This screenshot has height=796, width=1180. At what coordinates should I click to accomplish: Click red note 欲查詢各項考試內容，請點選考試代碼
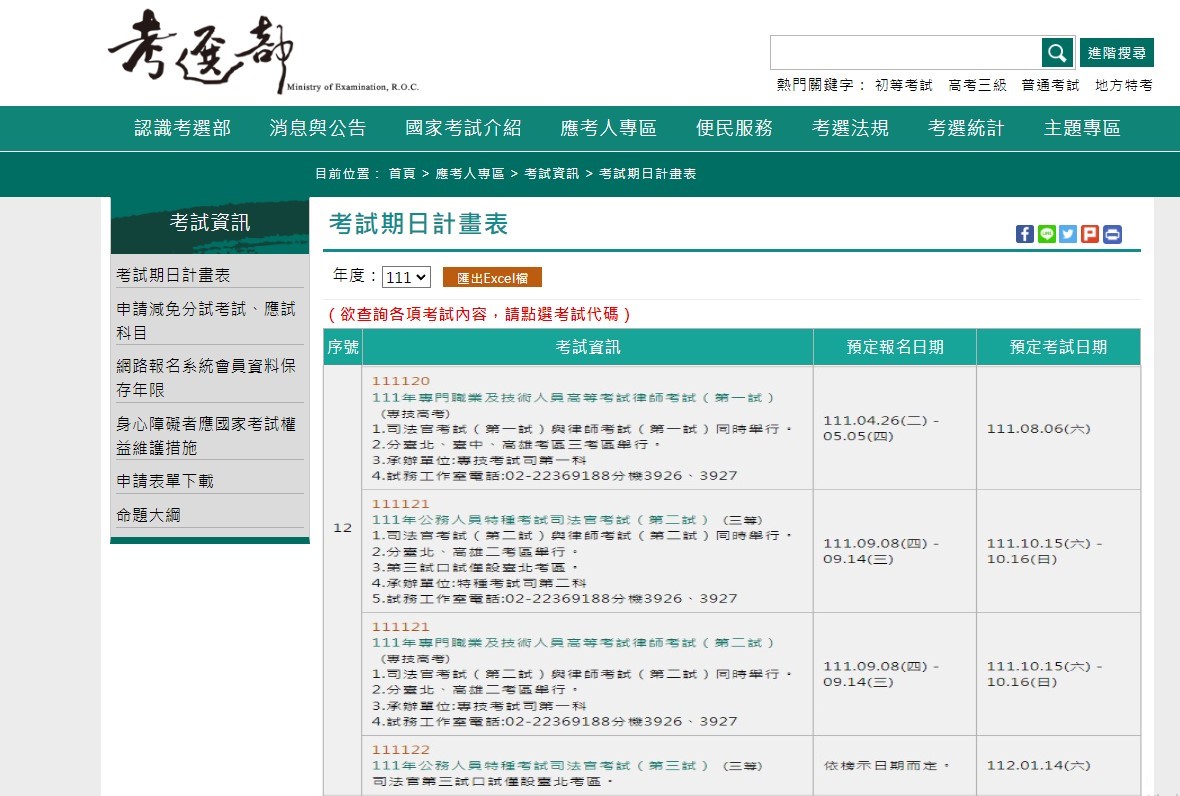[479, 314]
